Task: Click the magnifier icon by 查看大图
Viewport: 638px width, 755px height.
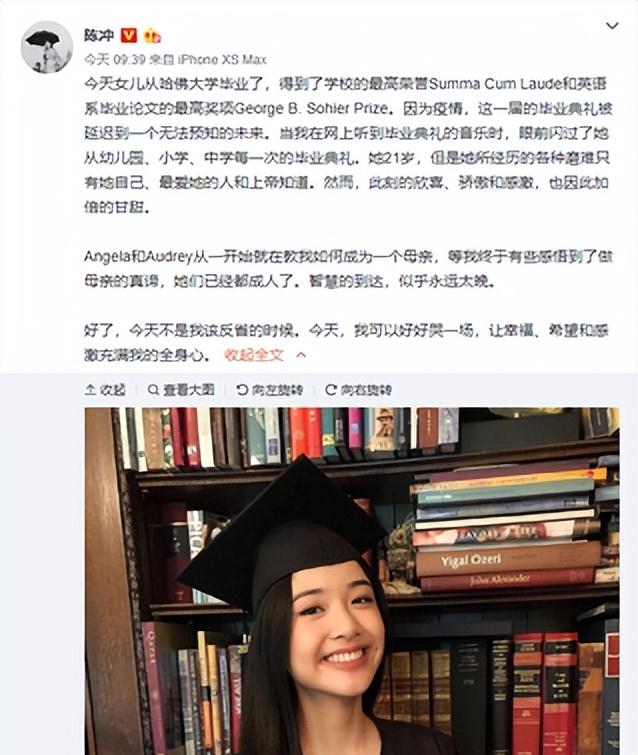Action: tap(153, 390)
